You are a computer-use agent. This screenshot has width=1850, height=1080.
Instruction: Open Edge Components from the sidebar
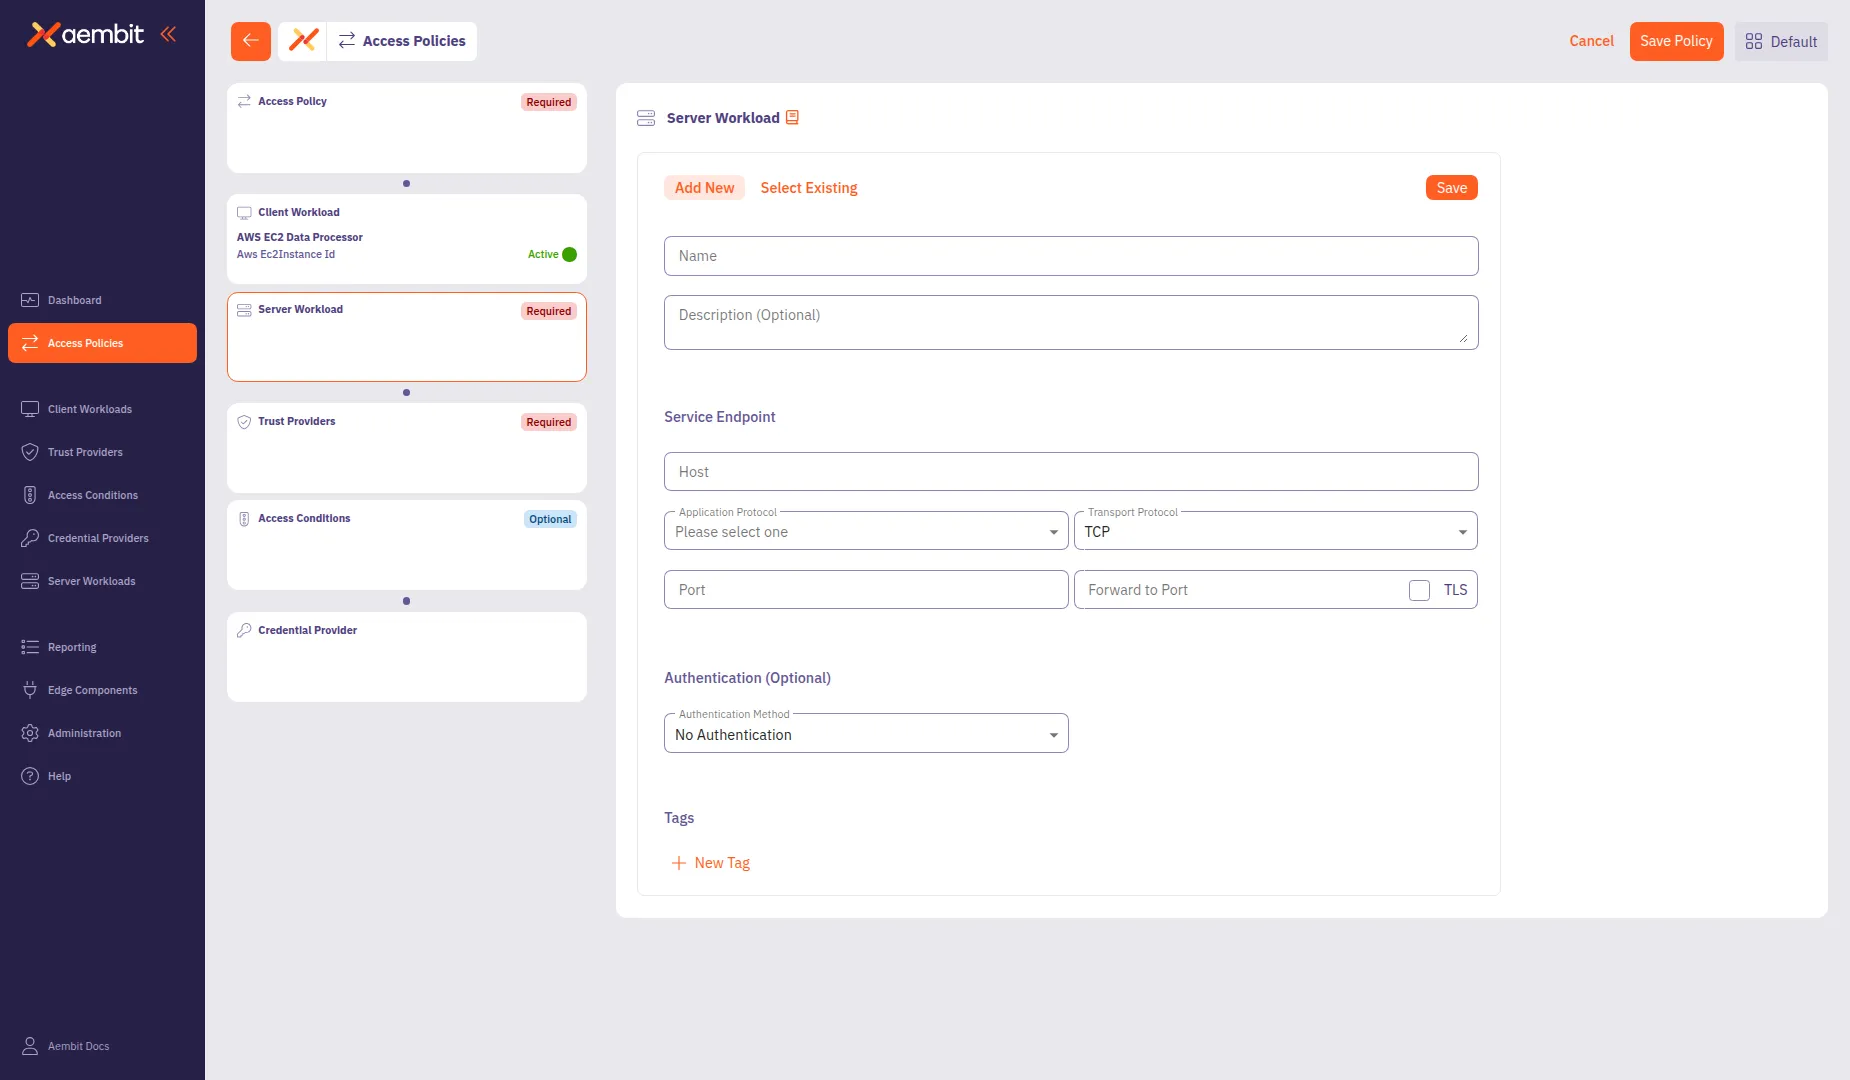click(x=92, y=690)
